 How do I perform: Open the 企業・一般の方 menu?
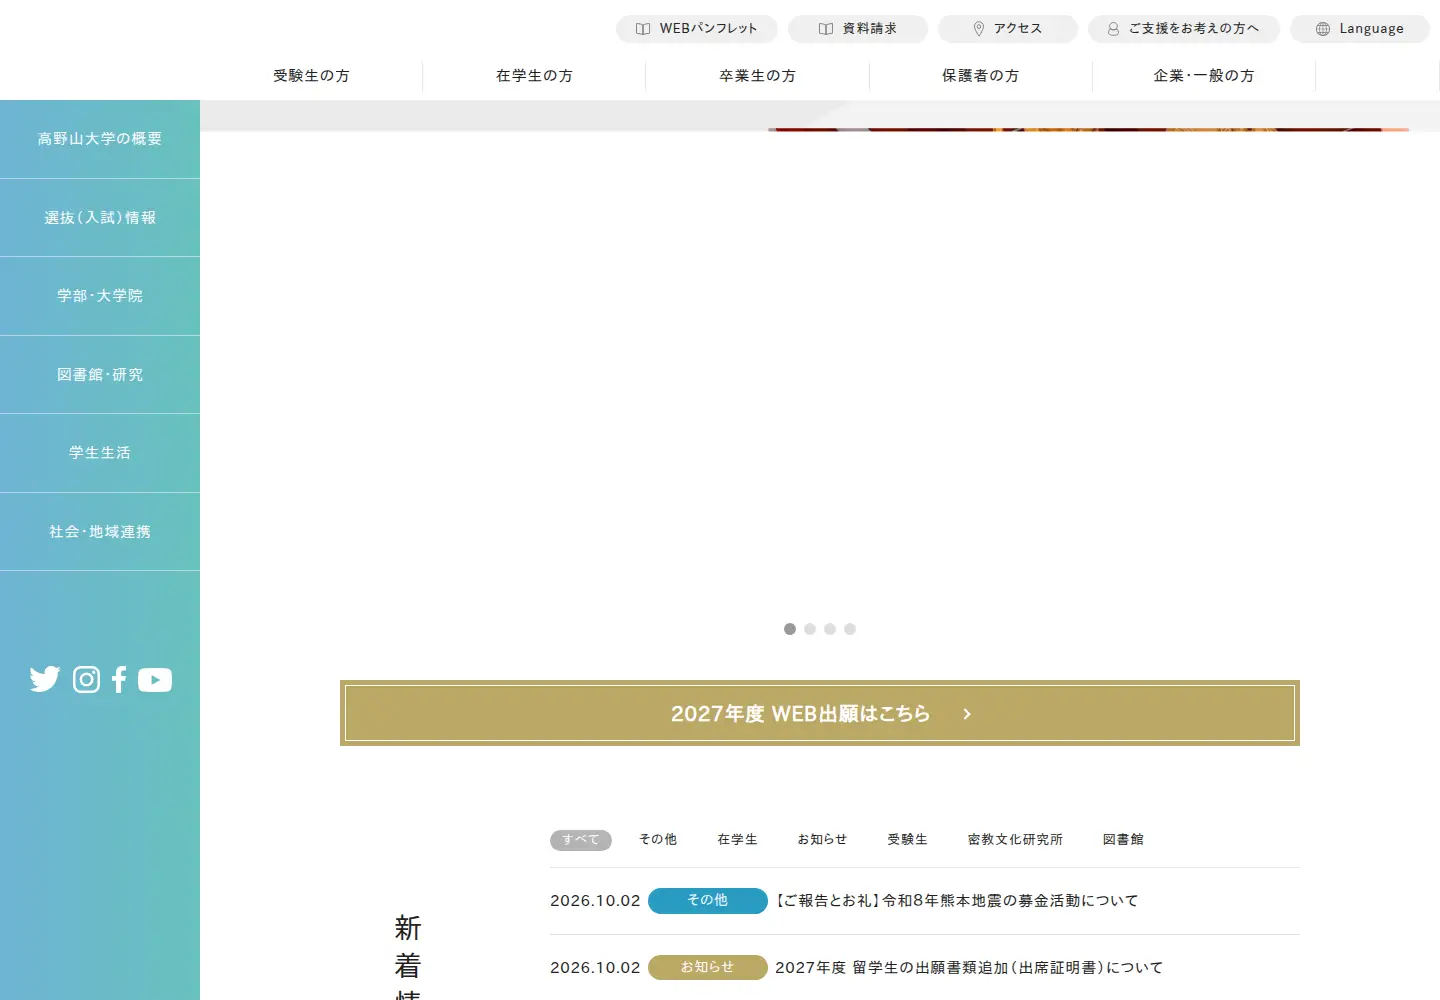click(x=1204, y=76)
